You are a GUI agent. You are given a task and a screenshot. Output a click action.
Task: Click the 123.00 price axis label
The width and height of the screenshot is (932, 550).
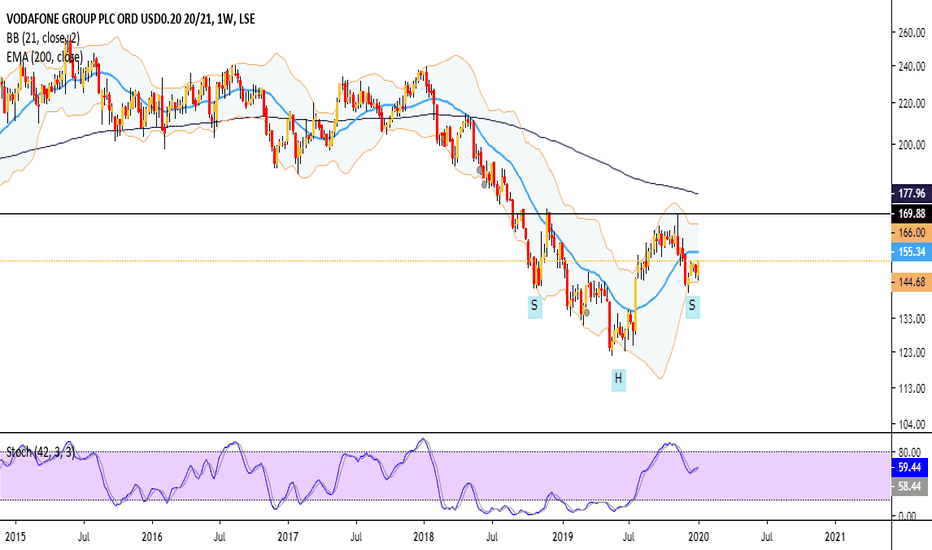coord(912,353)
